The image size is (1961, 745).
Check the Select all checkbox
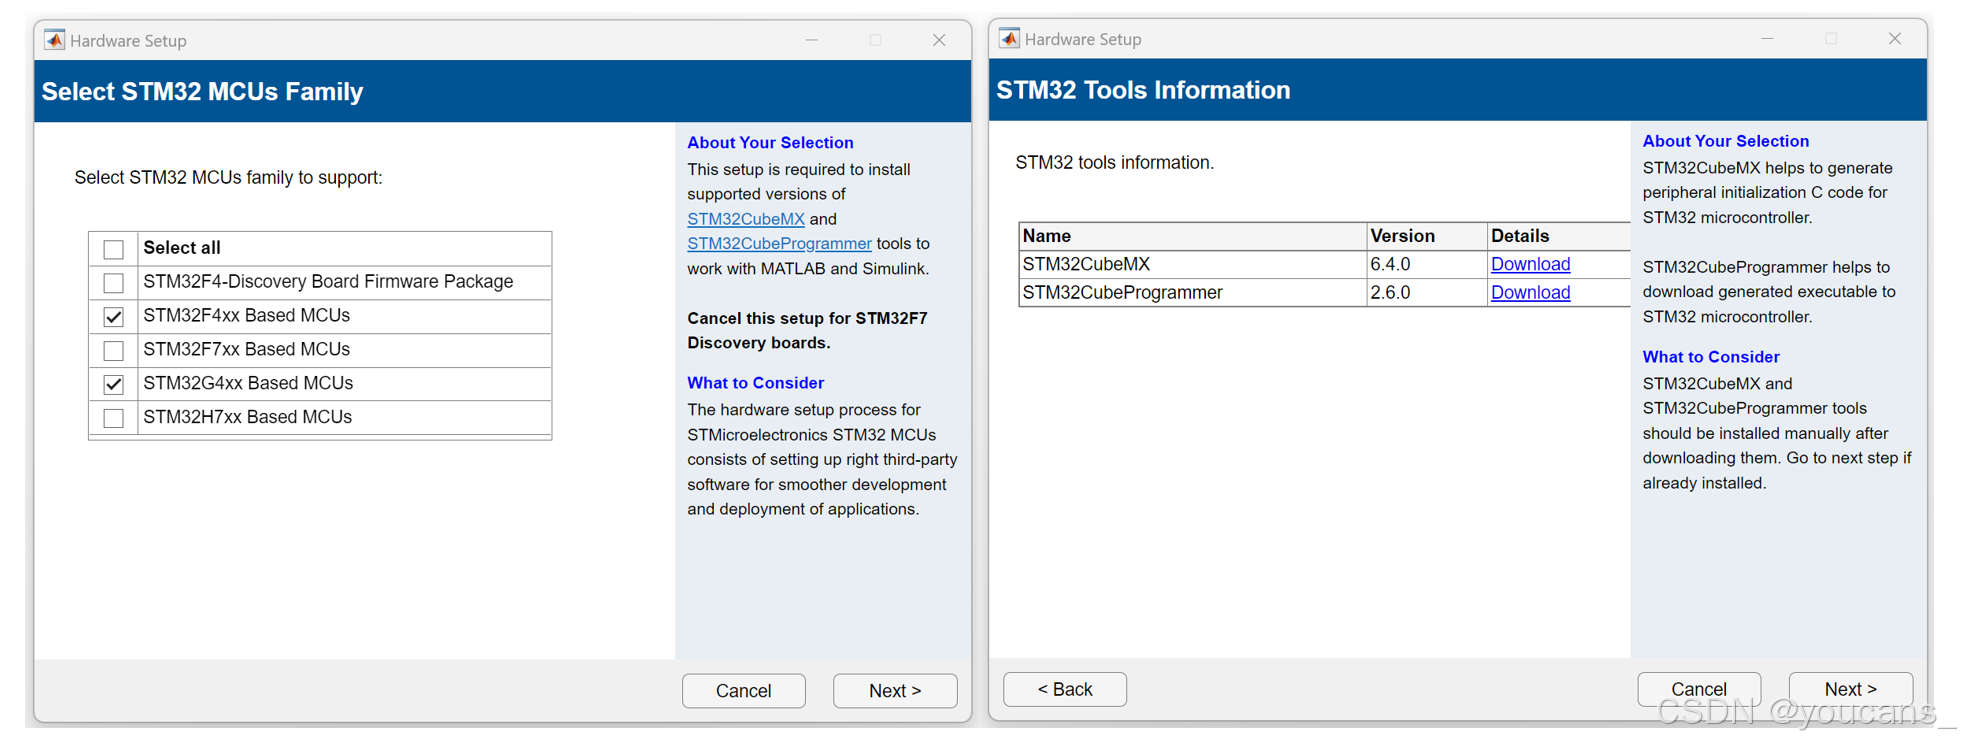click(114, 249)
